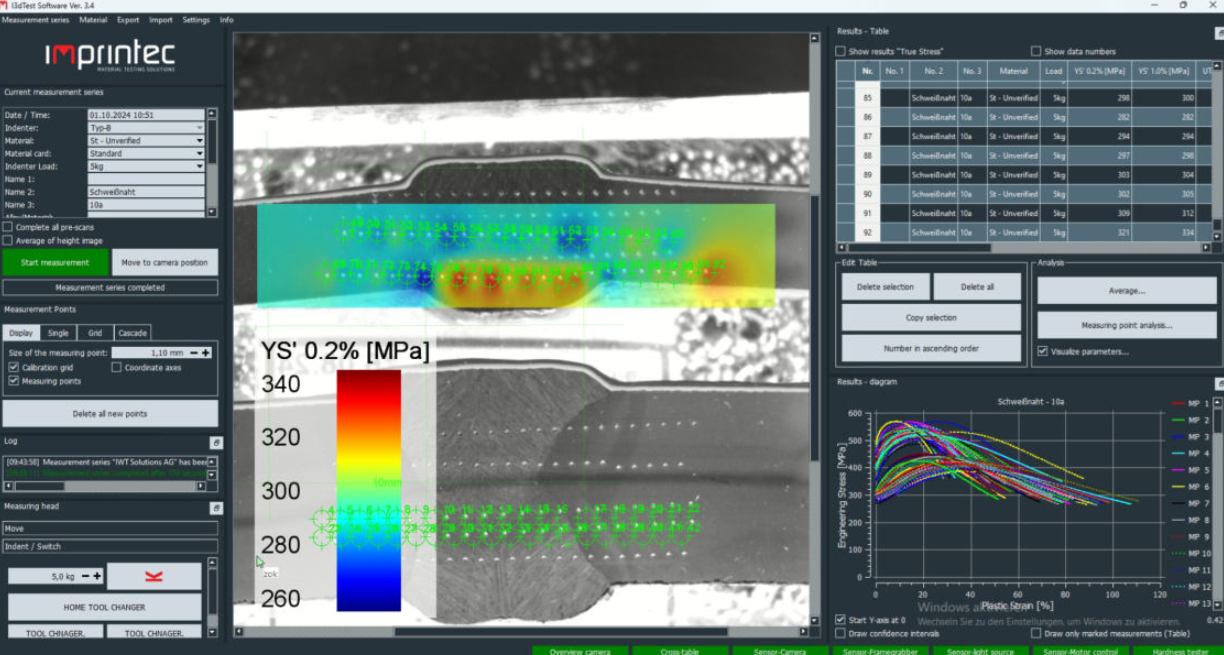Enable the Coordinate axes checkbox
Image resolution: width=1224 pixels, height=655 pixels.
117,368
